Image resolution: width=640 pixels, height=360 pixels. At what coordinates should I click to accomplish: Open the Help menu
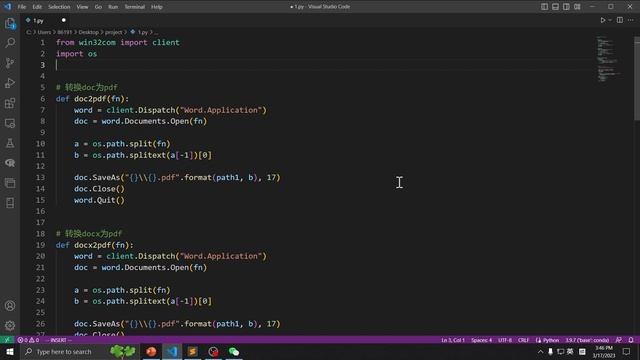tap(156, 7)
